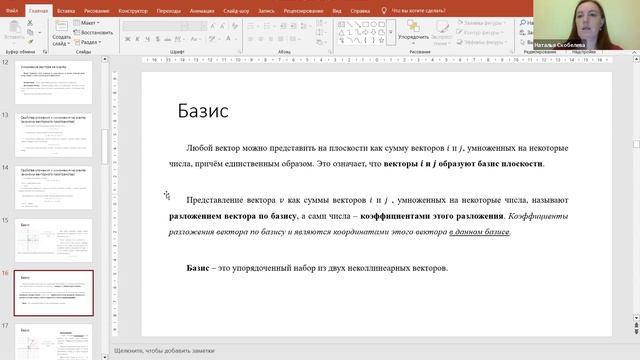
Task: Expand the shapes gallery More arrow
Action: [x=391, y=32]
